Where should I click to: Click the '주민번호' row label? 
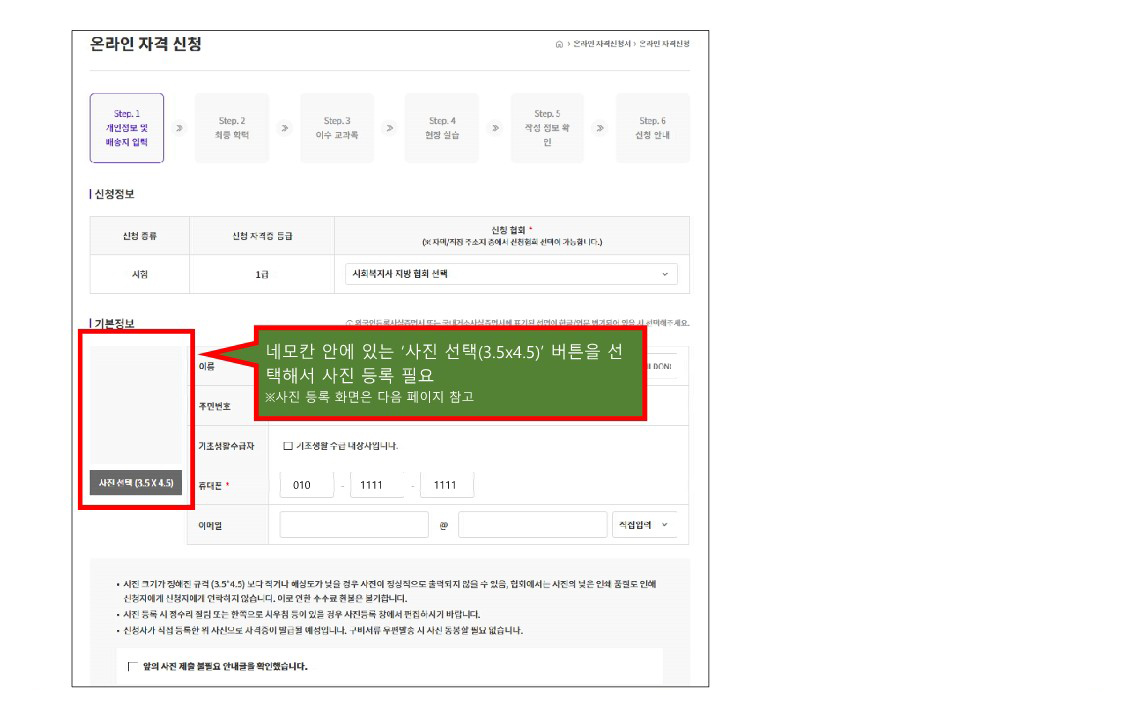[x=215, y=407]
